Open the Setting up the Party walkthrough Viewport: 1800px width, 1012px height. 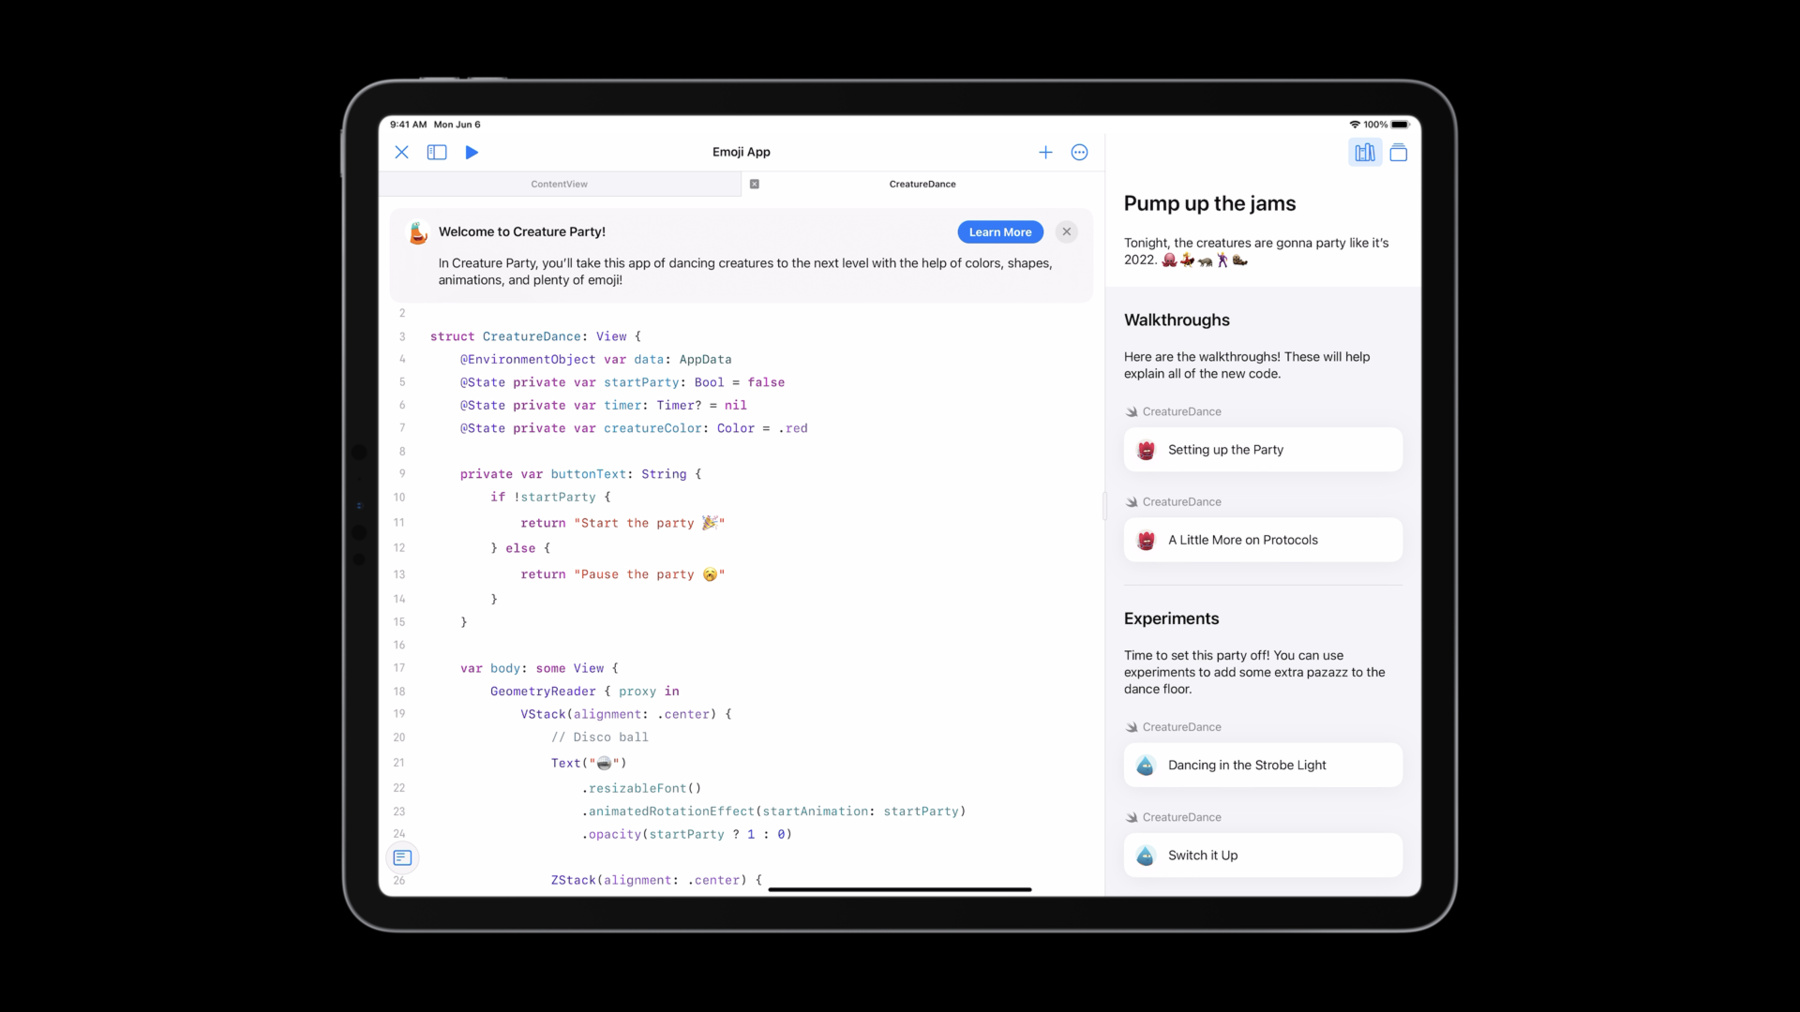(x=1263, y=450)
